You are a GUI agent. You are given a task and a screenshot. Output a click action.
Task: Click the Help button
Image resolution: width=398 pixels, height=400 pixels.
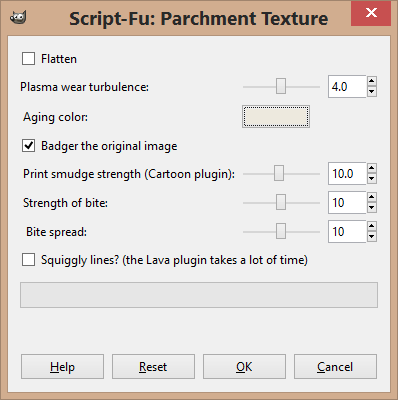[x=62, y=367]
